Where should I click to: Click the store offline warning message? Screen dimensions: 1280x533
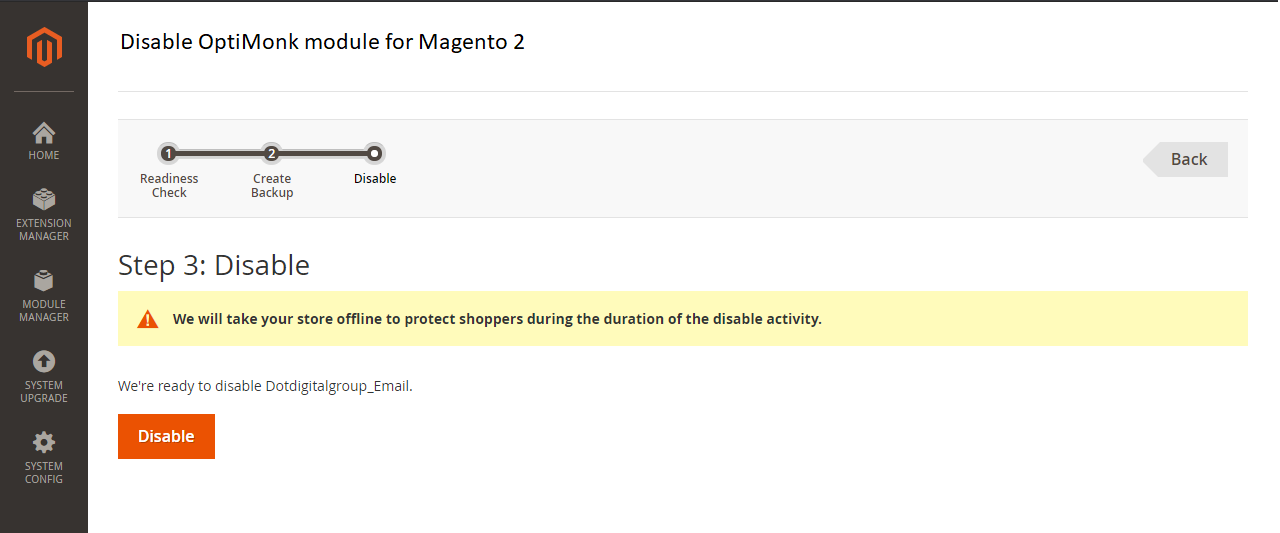click(497, 319)
